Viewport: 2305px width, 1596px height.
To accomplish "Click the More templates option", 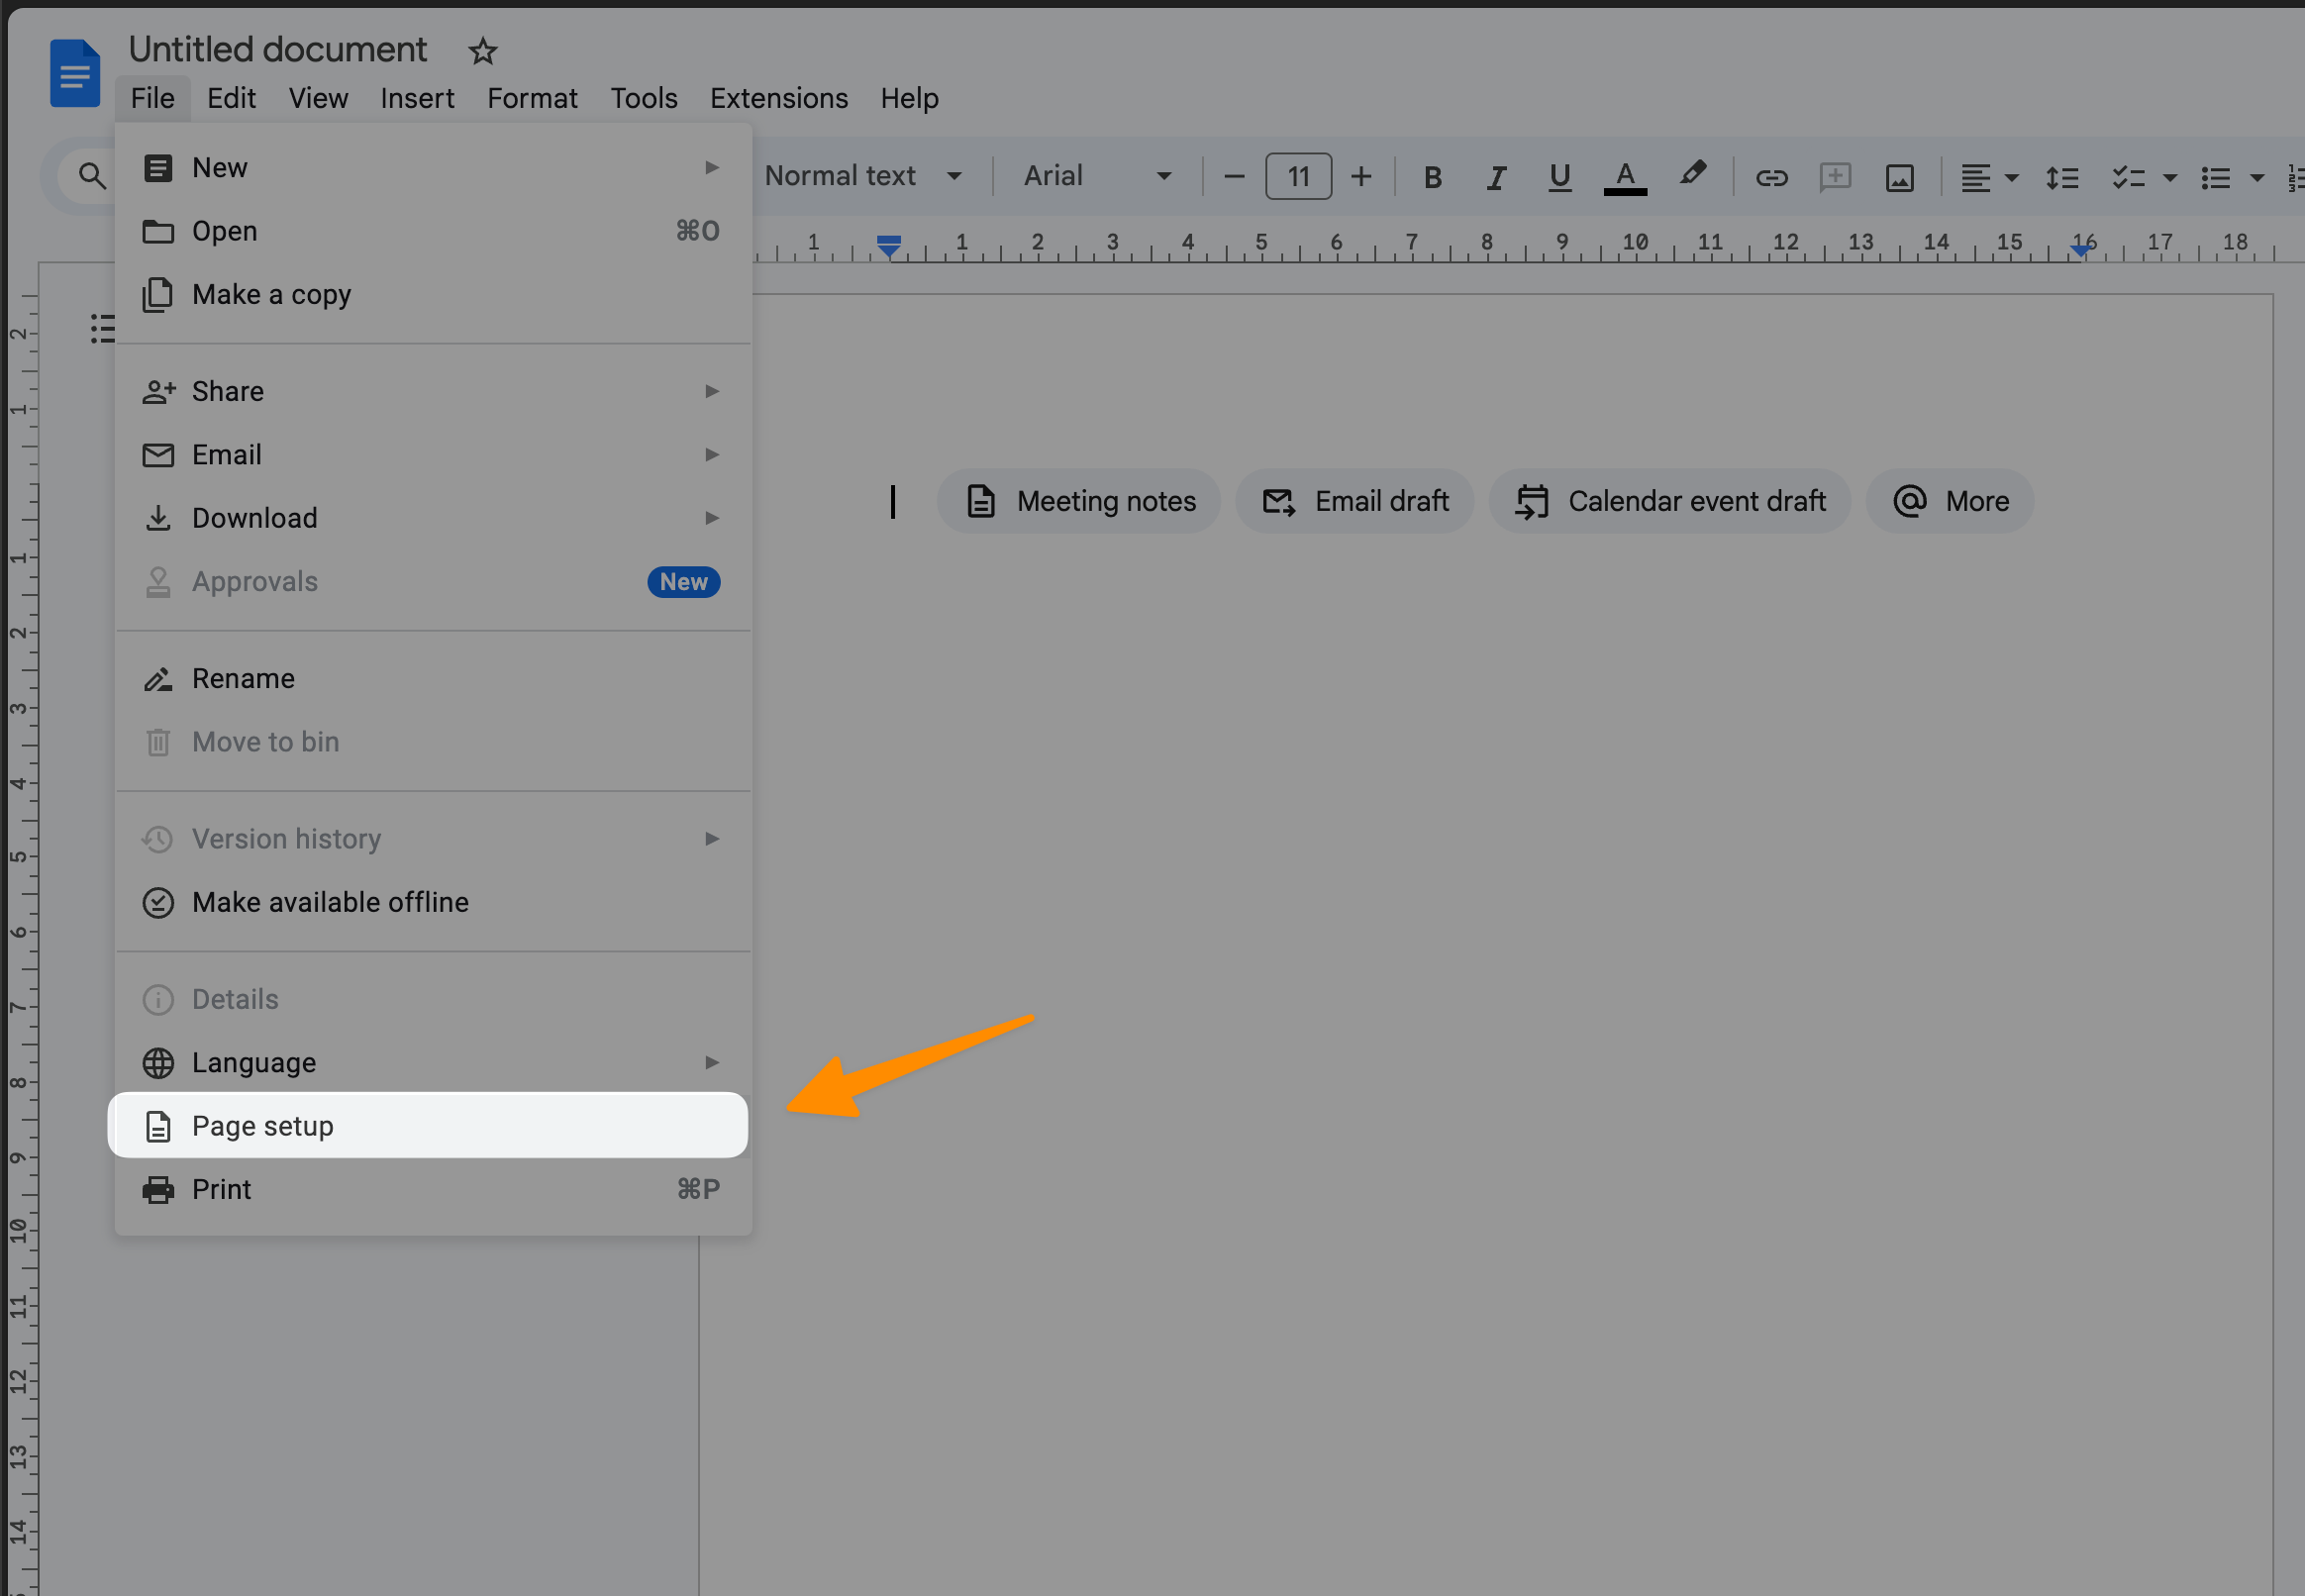I will point(1950,501).
